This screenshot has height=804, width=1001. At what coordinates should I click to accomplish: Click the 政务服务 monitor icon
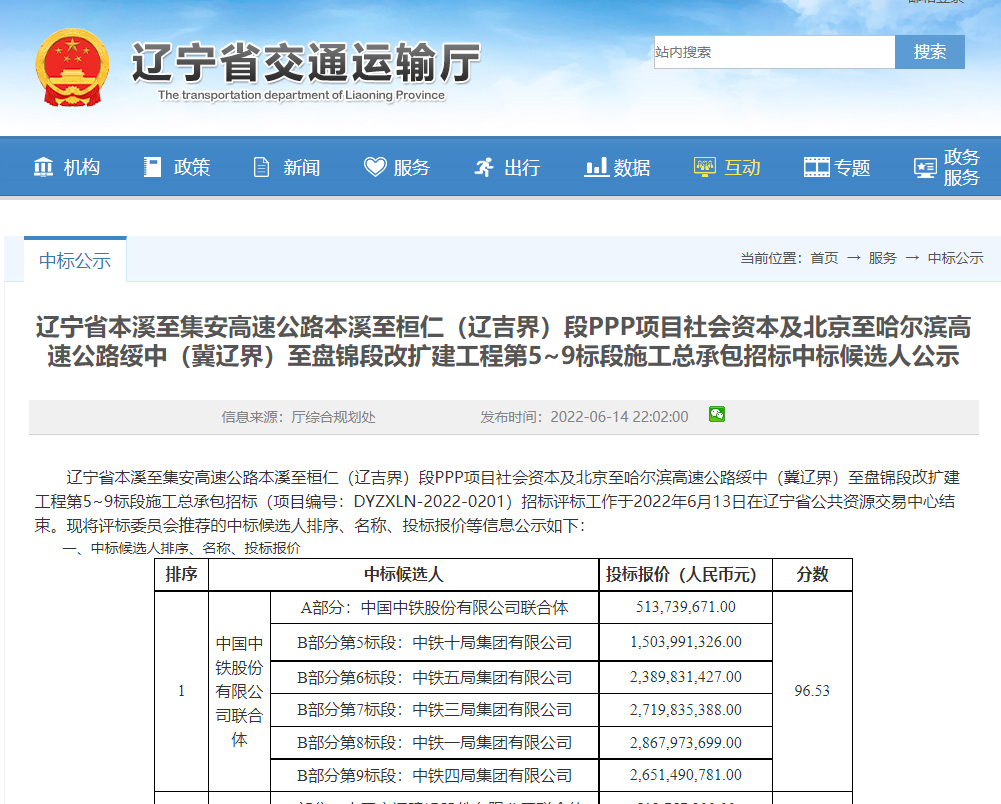pyautogui.click(x=925, y=167)
